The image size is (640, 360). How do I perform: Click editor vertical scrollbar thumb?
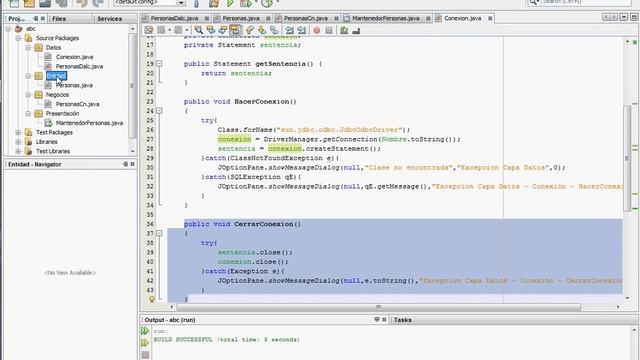(x=627, y=158)
